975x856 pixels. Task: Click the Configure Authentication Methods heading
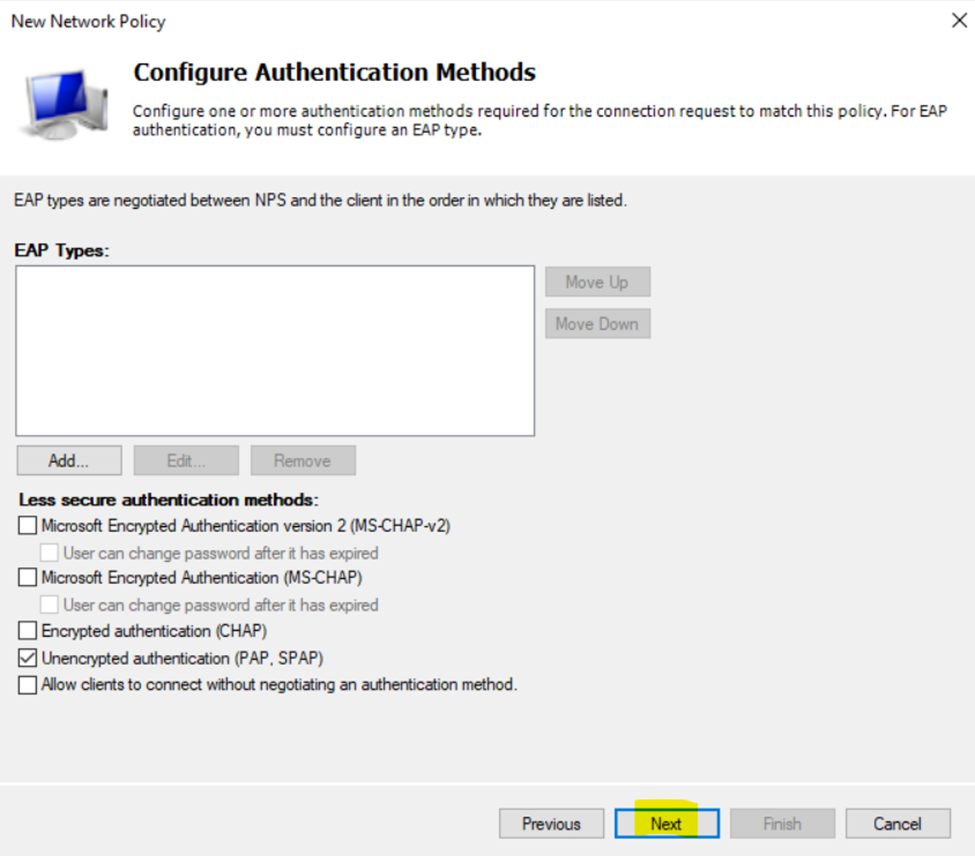(x=335, y=72)
